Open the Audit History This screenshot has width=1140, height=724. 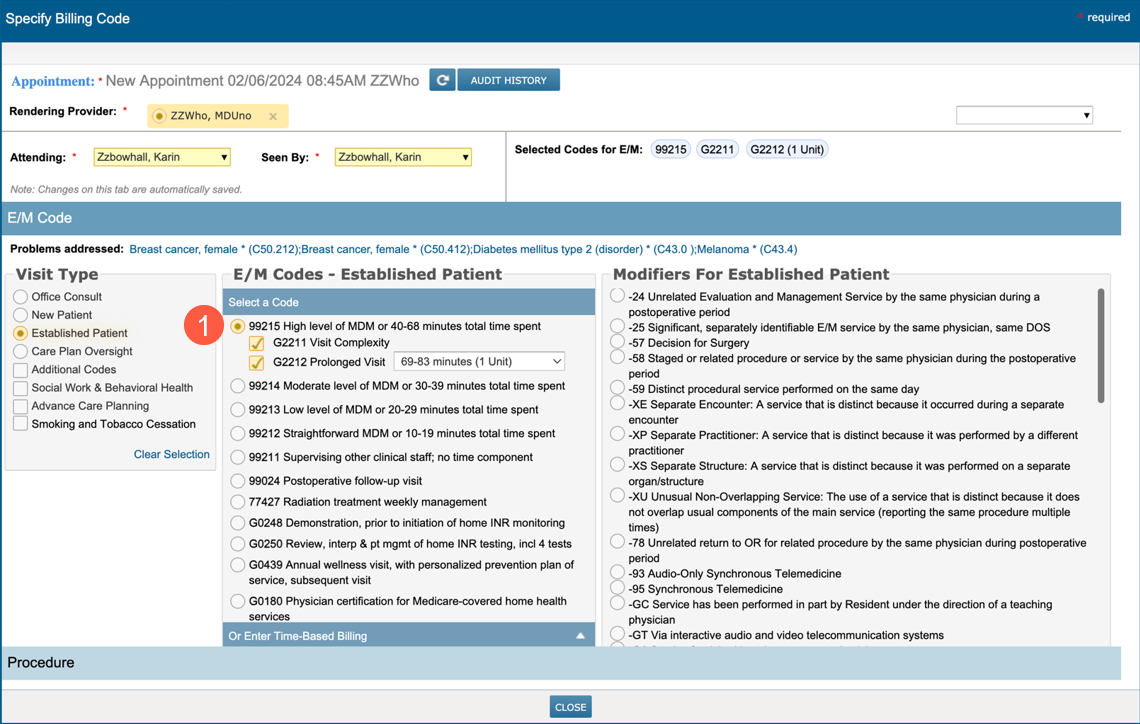[508, 80]
